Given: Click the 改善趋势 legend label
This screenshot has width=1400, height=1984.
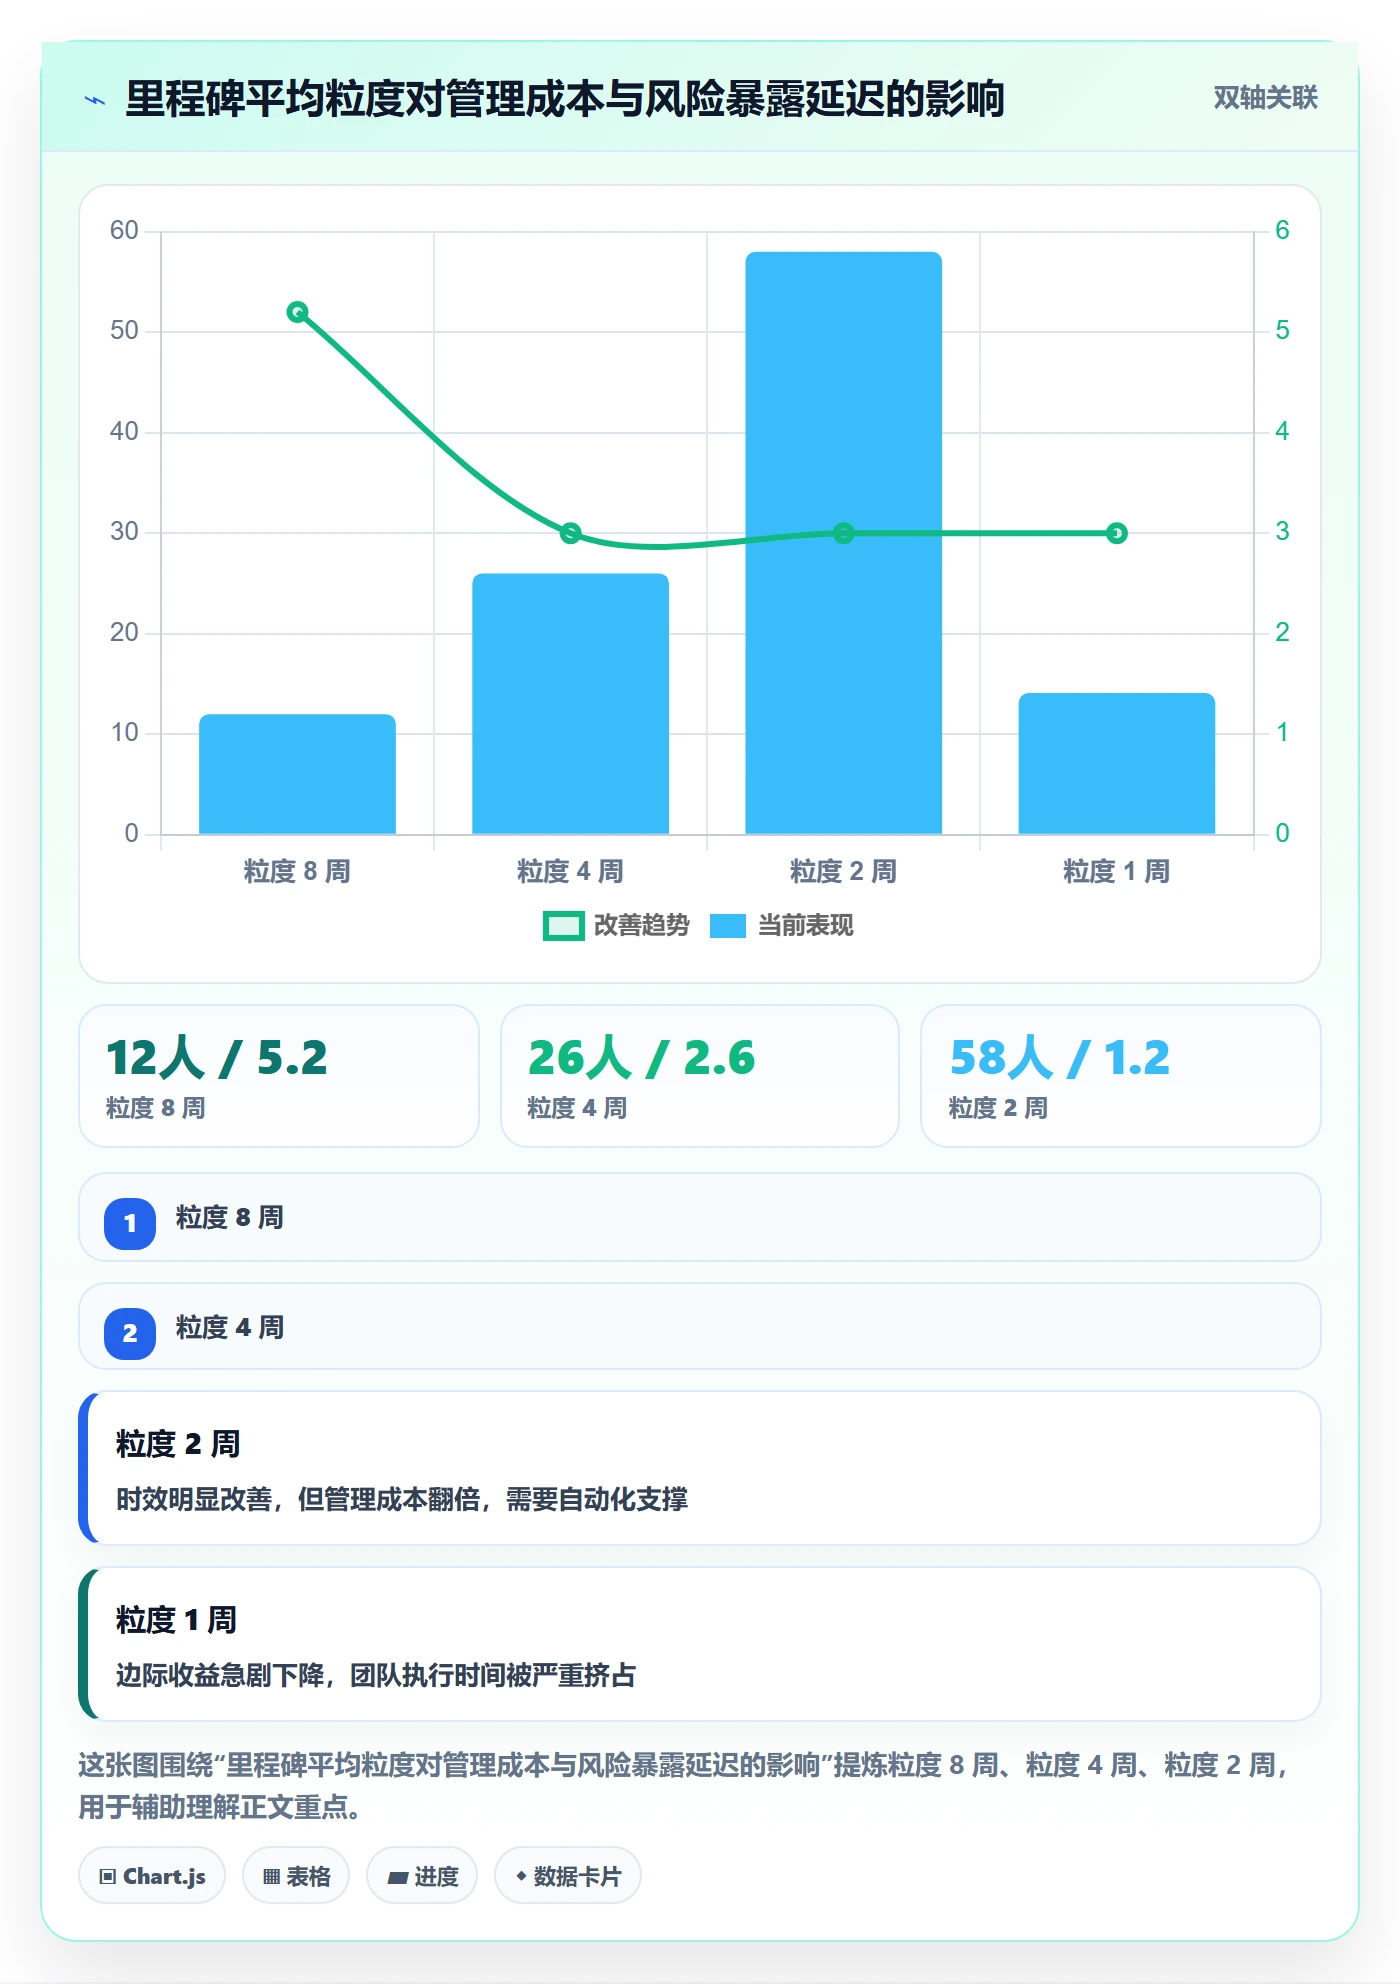Looking at the screenshot, I should [x=641, y=926].
